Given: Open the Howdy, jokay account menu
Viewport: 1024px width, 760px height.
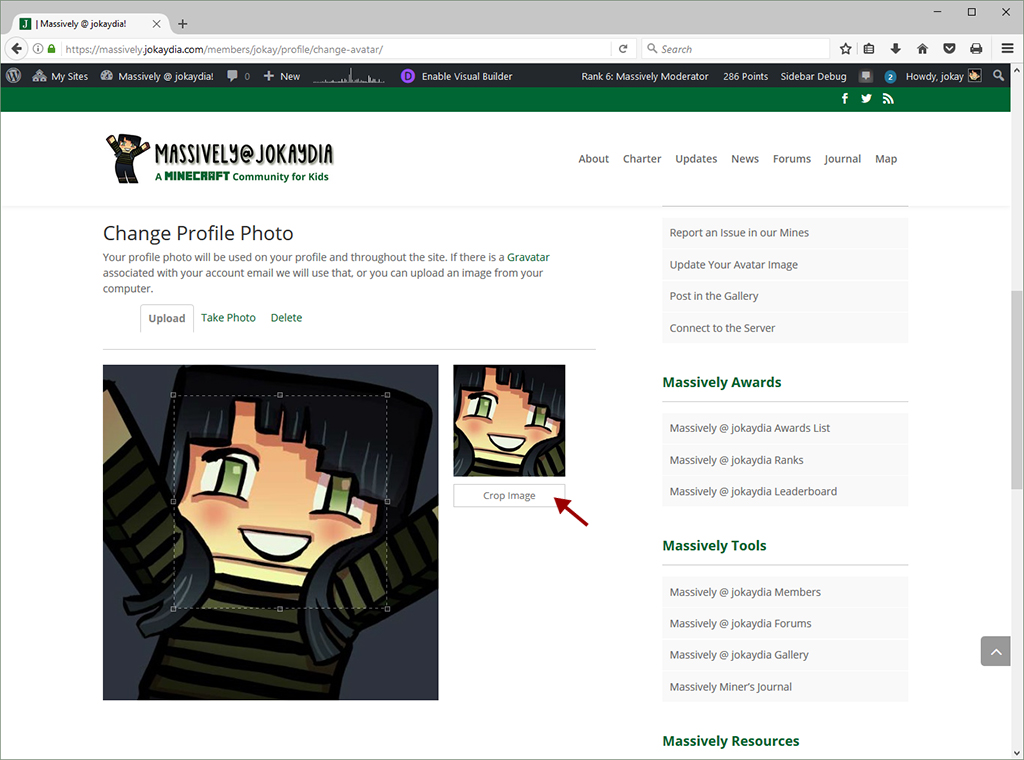Looking at the screenshot, I should tap(943, 76).
